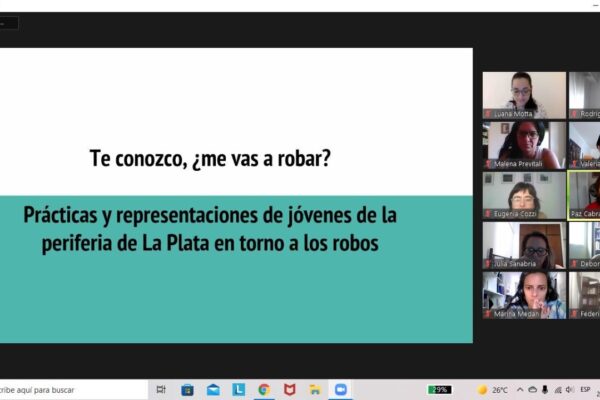Check the 29% battery indicator
Image resolution: width=600 pixels, height=400 pixels.
point(439,390)
